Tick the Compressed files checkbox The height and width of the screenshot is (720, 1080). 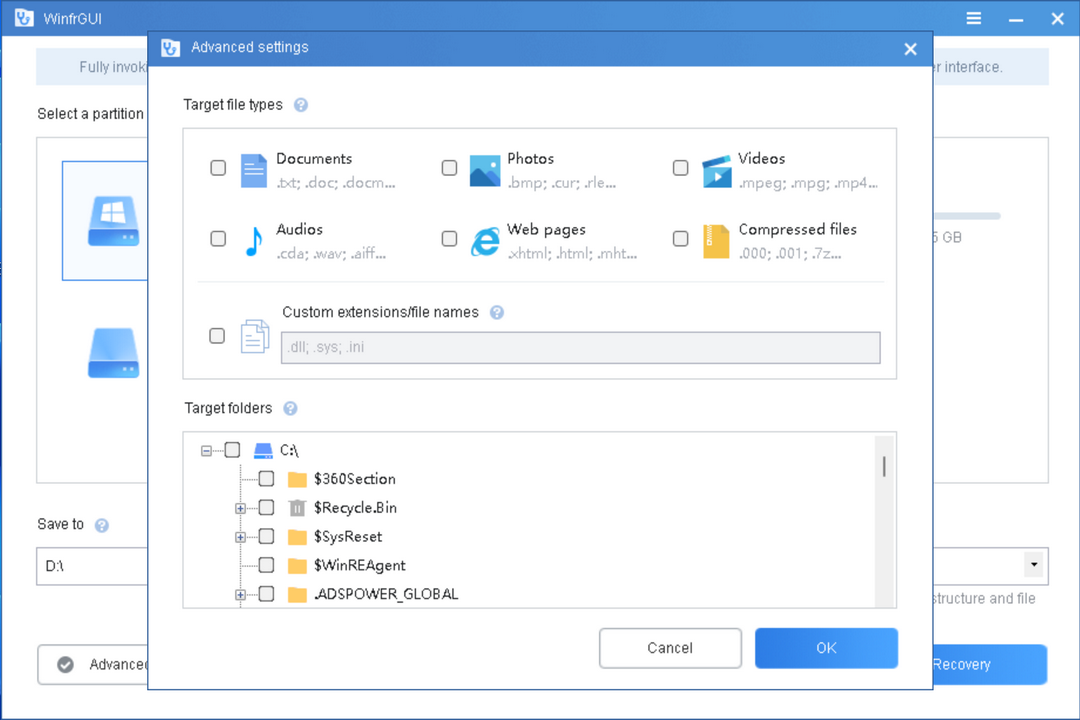coord(680,239)
